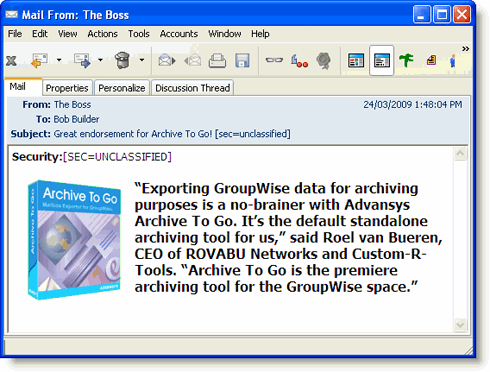Click the highlighted view layout icon
This screenshot has height=372, width=490.
pyautogui.click(x=382, y=61)
